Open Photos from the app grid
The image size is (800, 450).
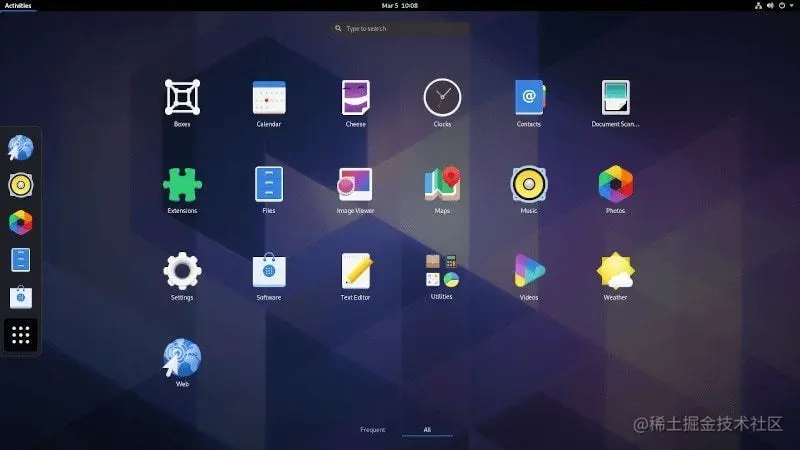coord(615,185)
